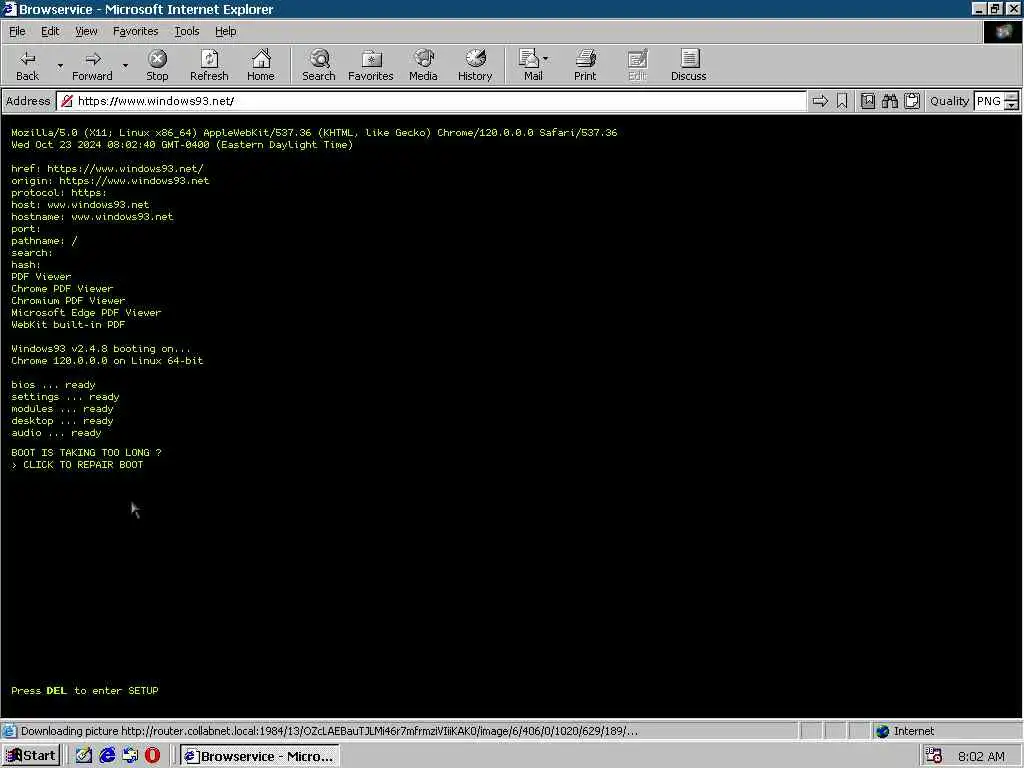The height and width of the screenshot is (768, 1024).
Task: Click the 'href: https://www.windows93.net/' line
Action: pyautogui.click(x=107, y=168)
